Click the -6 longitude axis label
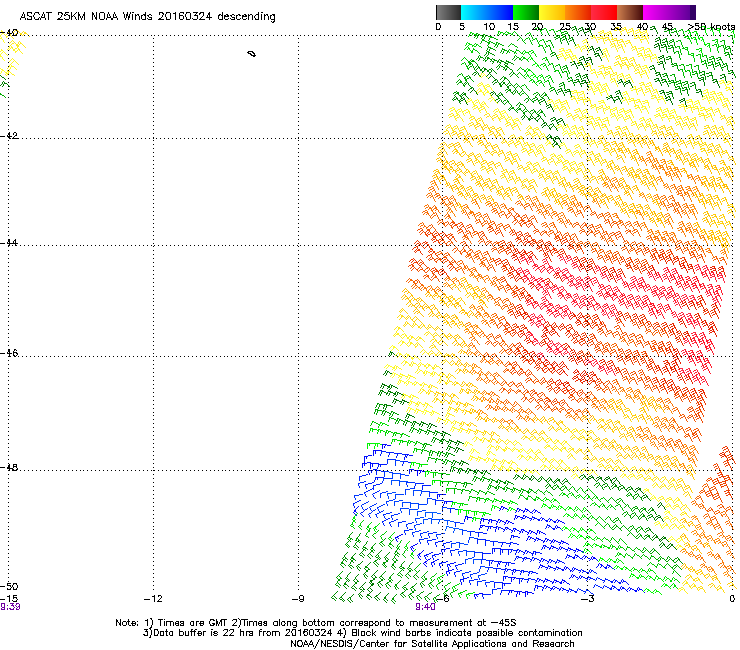The image size is (740, 650). point(442,599)
